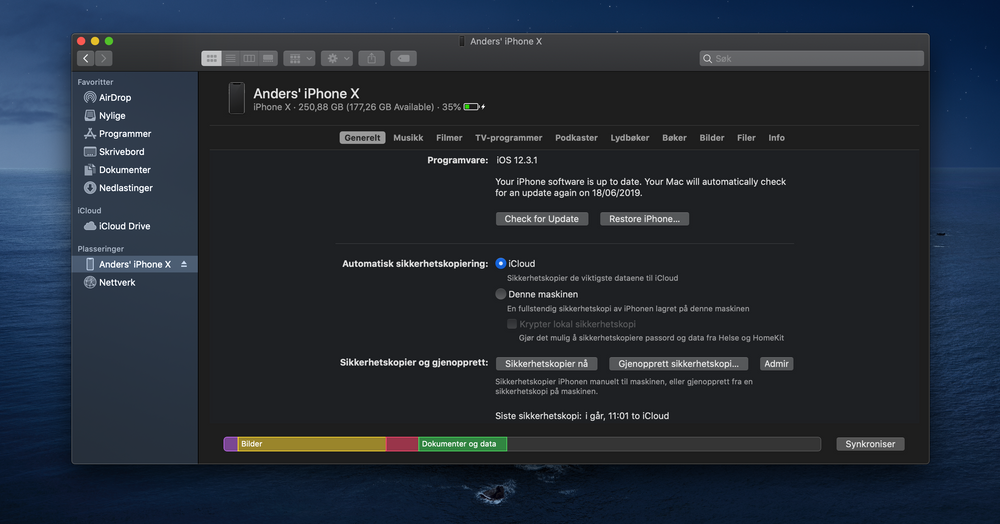Switch to the Bøker tab
This screenshot has width=1000, height=524.
pyautogui.click(x=674, y=138)
